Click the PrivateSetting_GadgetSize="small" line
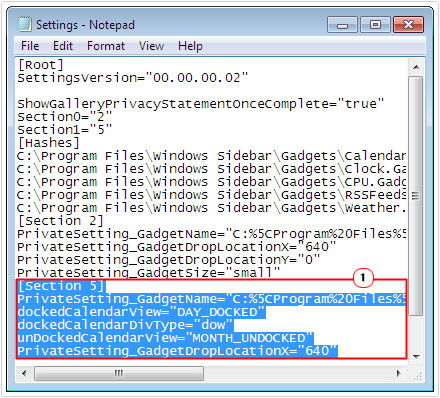 (x=149, y=273)
